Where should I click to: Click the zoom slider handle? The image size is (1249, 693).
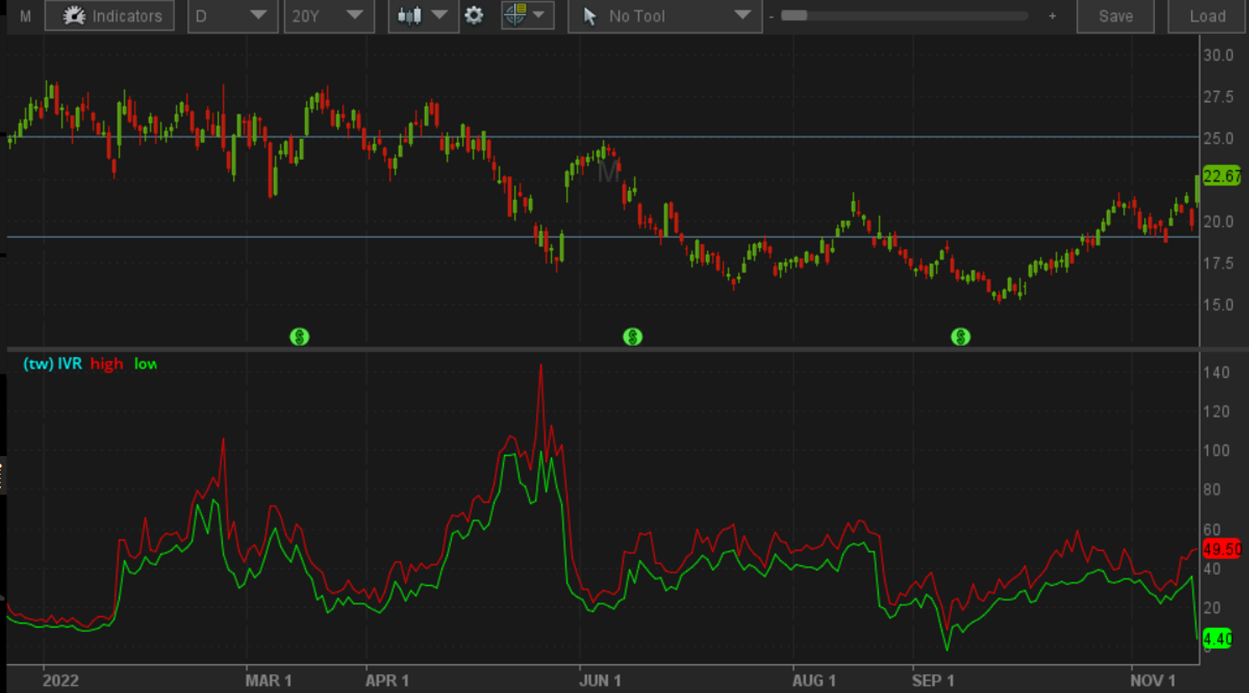(794, 16)
